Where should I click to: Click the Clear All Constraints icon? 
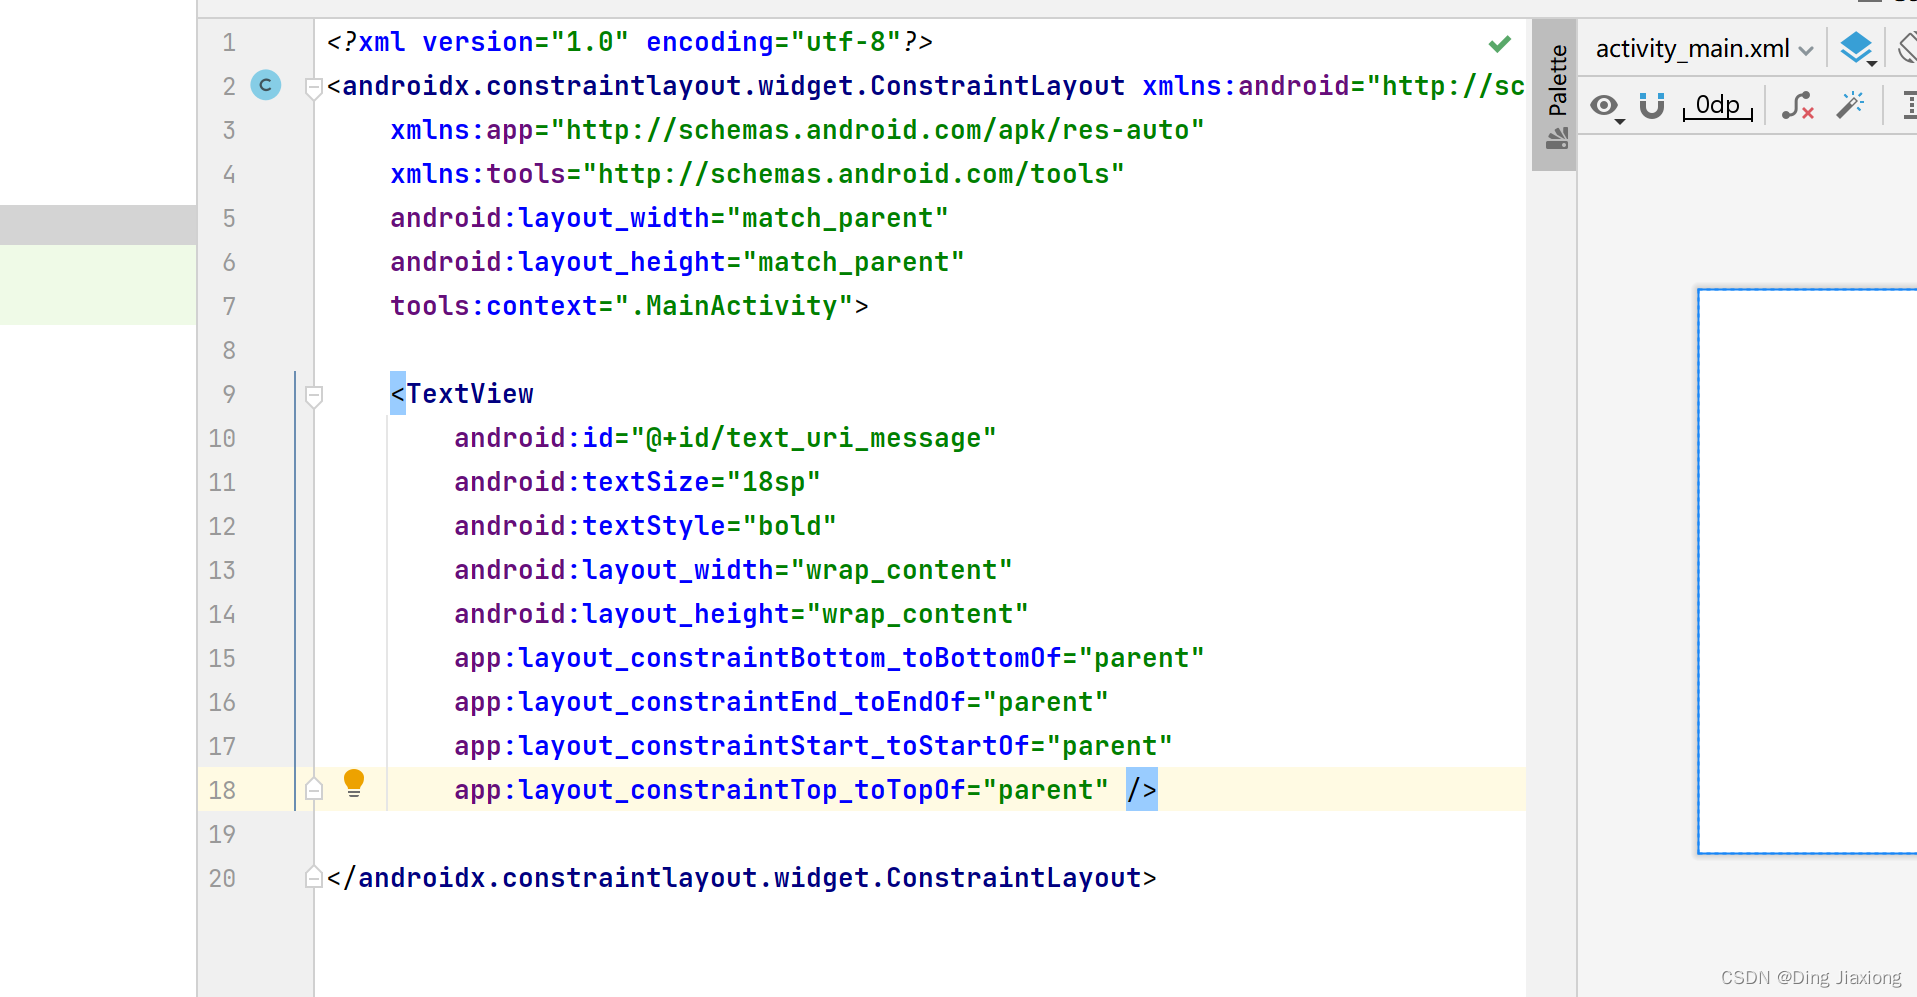click(x=1798, y=106)
